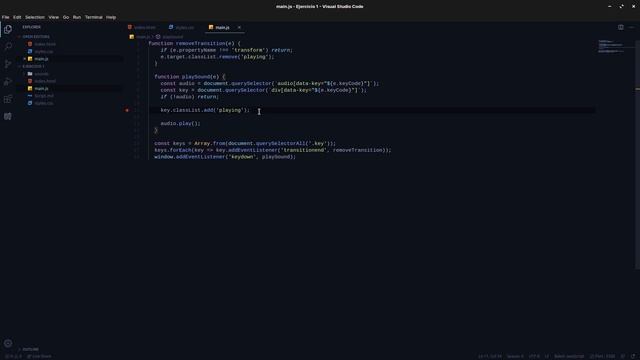640x360 pixels.
Task: Open the Extensions view
Action: point(8,99)
